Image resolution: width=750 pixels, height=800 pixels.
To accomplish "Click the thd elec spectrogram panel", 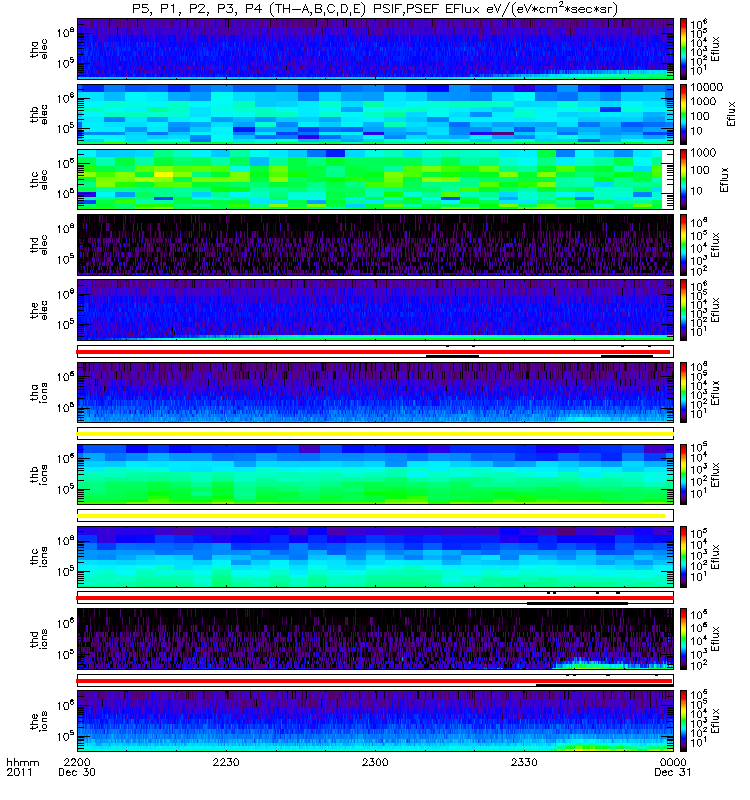I will 375,244.
